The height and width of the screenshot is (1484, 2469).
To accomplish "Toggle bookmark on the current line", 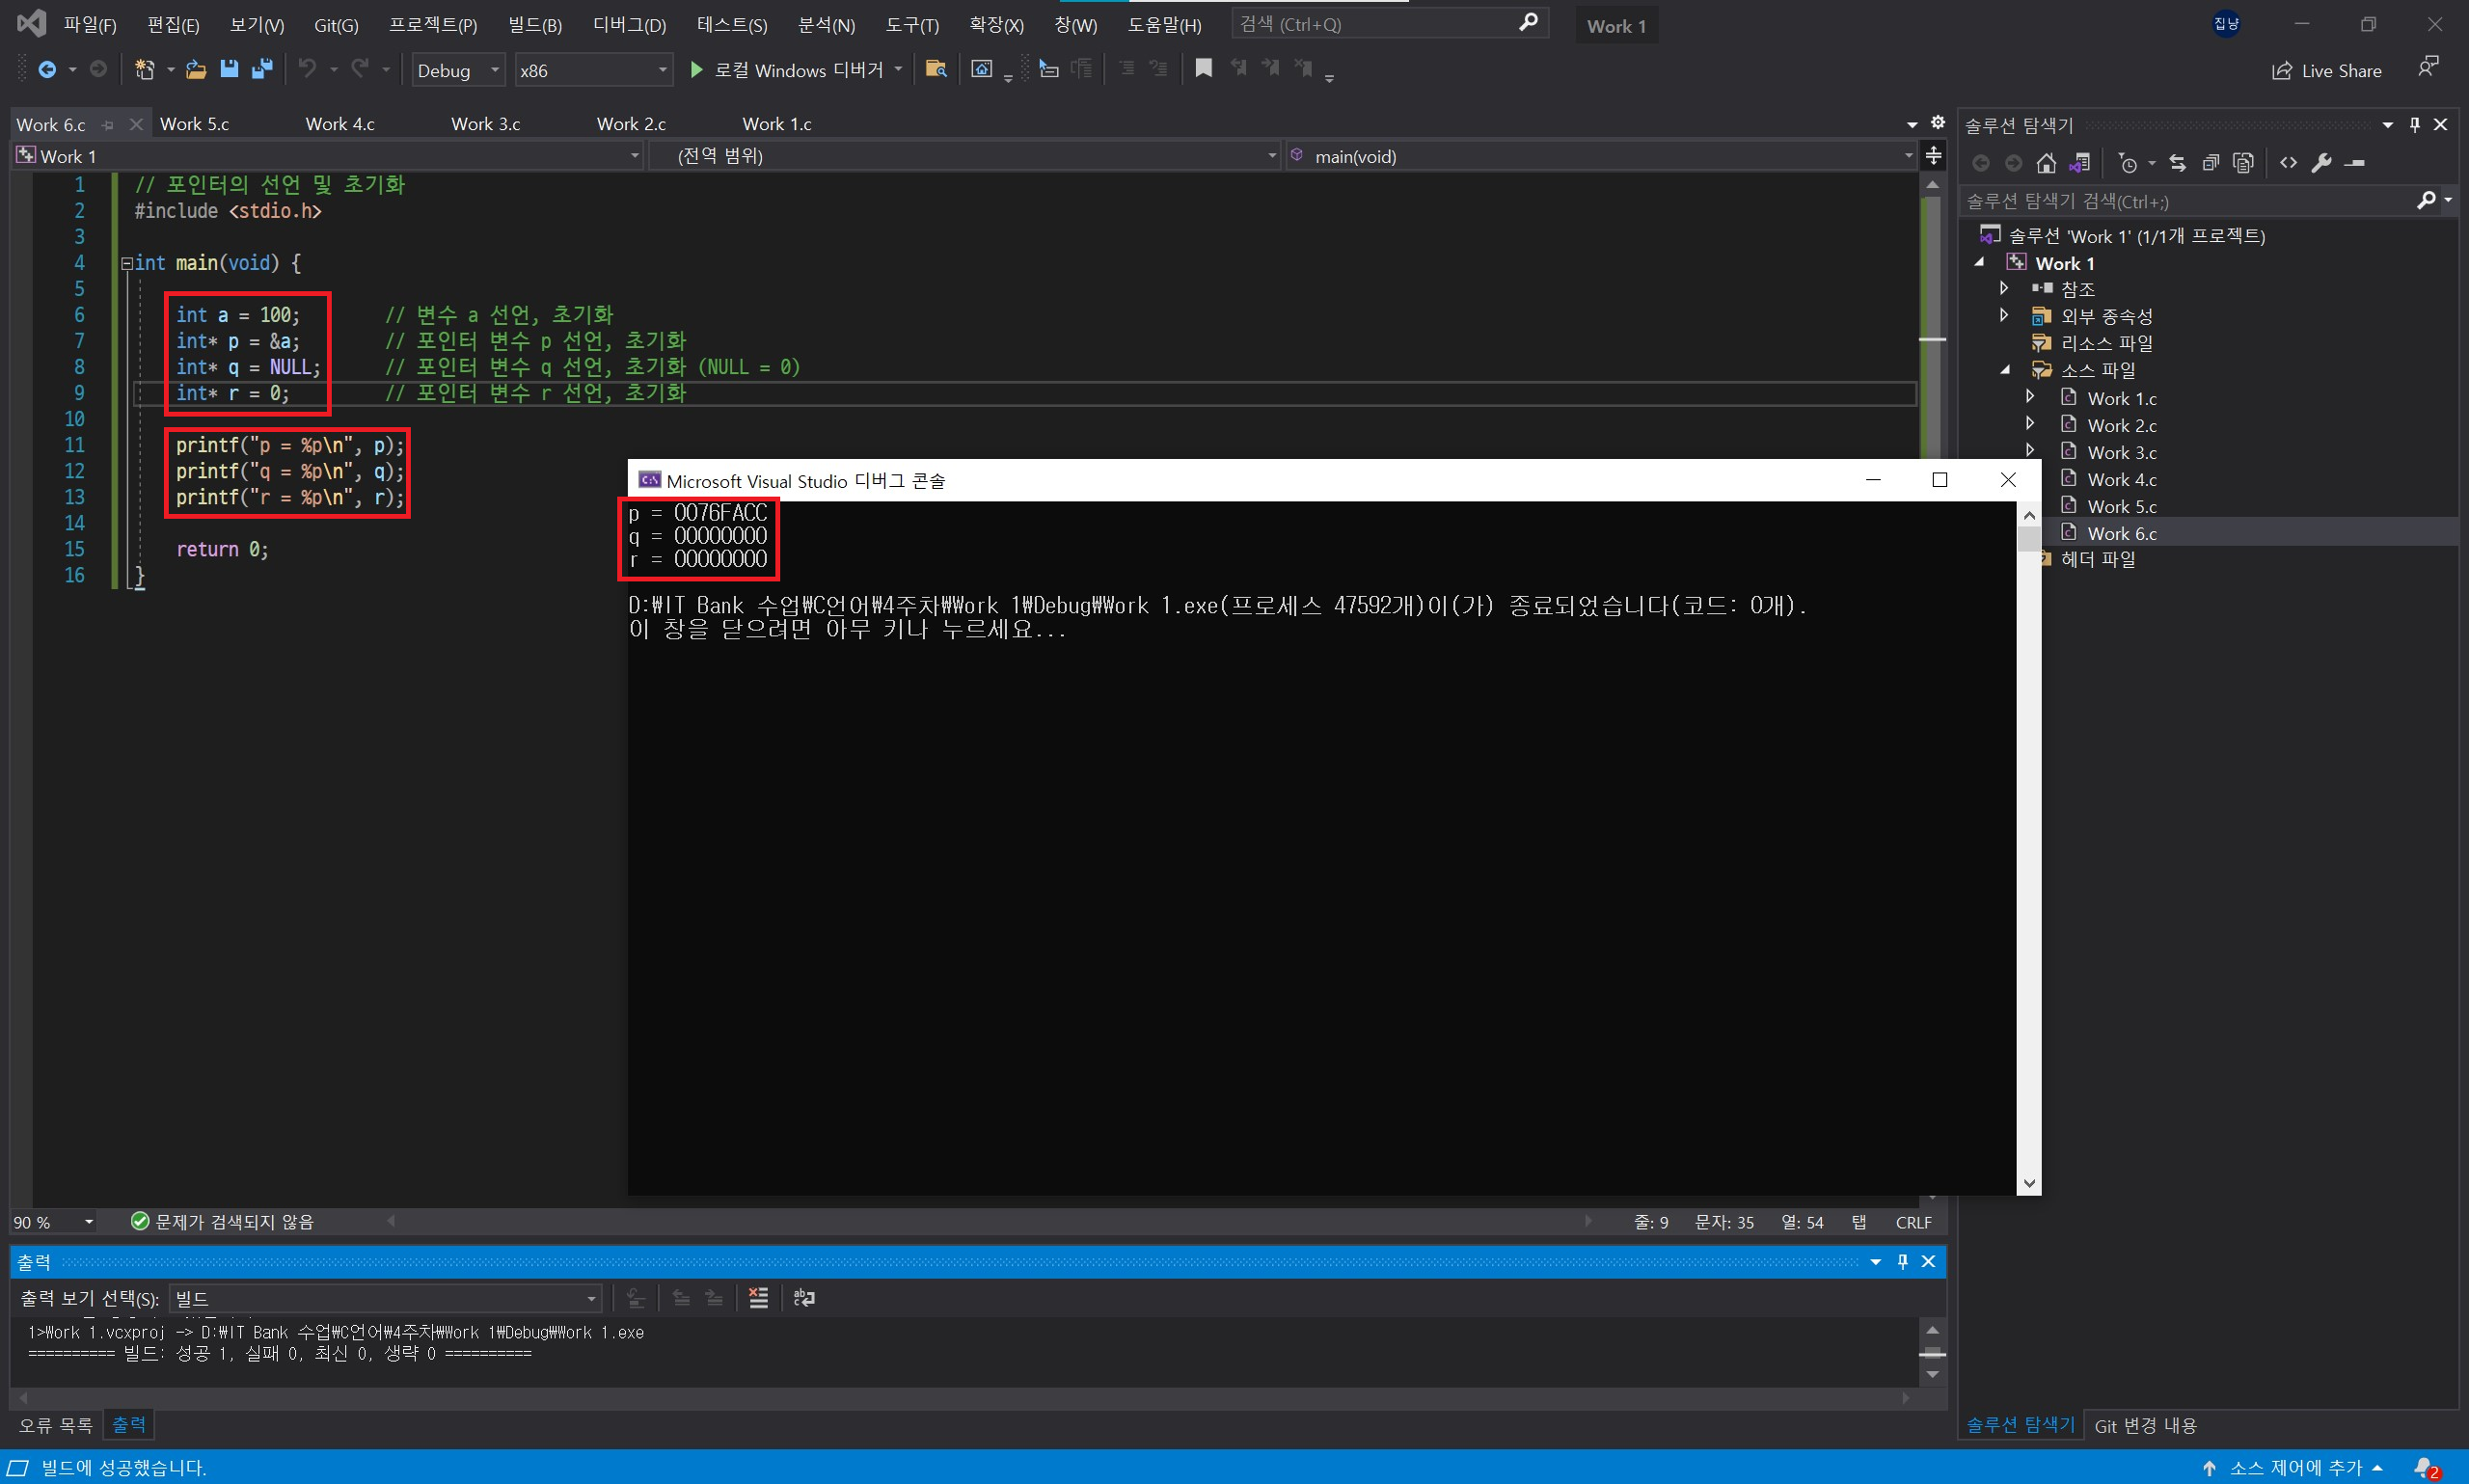I will click(1203, 68).
